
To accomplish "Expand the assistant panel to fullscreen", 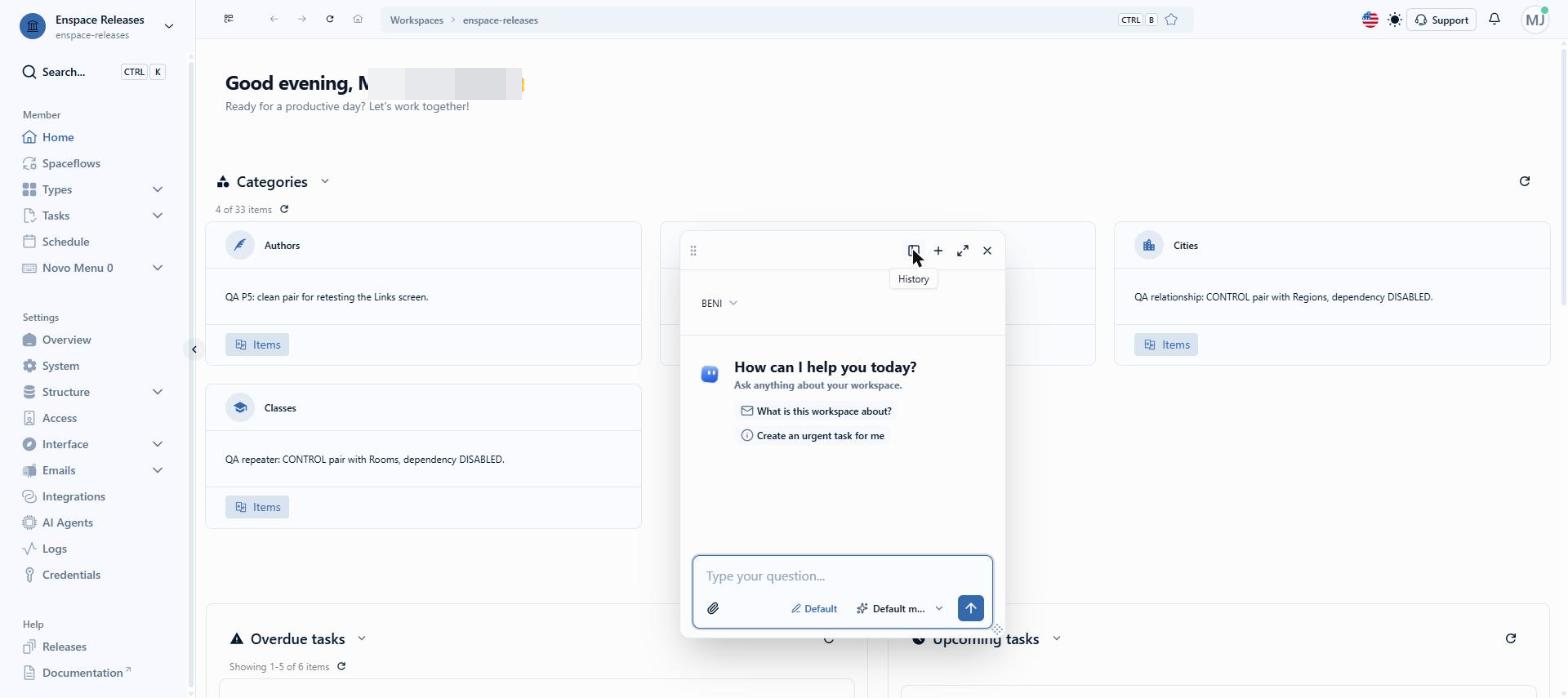I will pyautogui.click(x=962, y=251).
